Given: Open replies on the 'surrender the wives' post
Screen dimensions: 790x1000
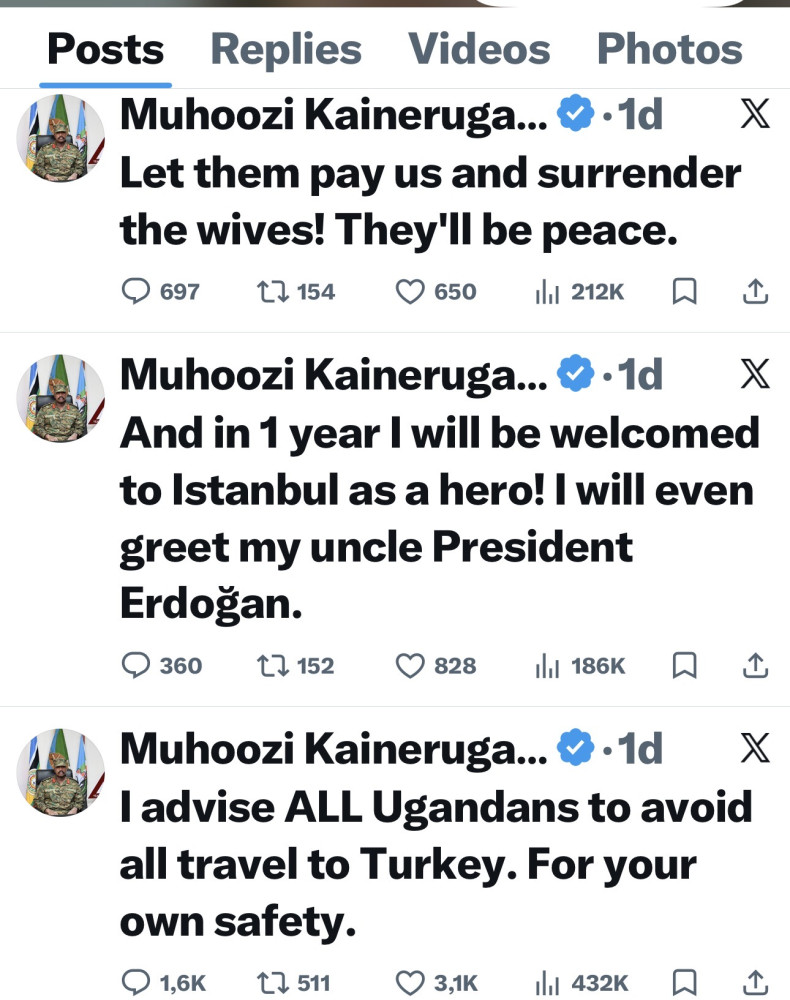Looking at the screenshot, I should point(161,292).
